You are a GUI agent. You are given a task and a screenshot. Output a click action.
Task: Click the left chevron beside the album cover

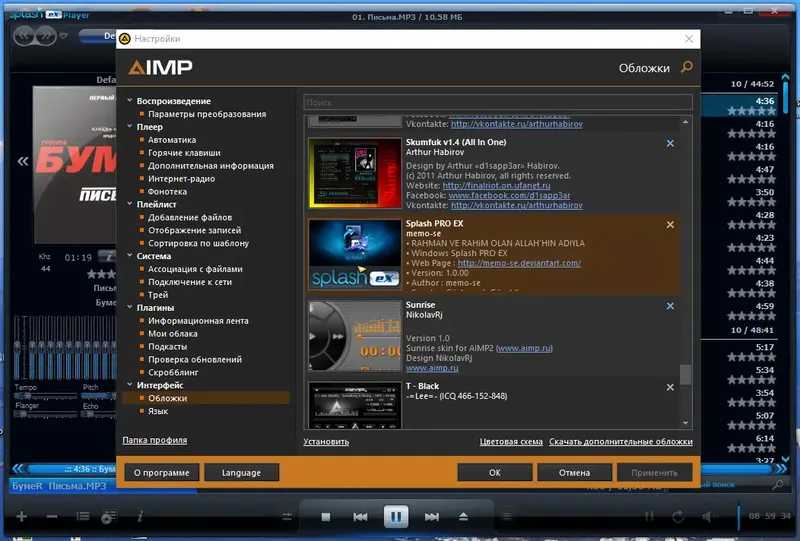pos(22,161)
